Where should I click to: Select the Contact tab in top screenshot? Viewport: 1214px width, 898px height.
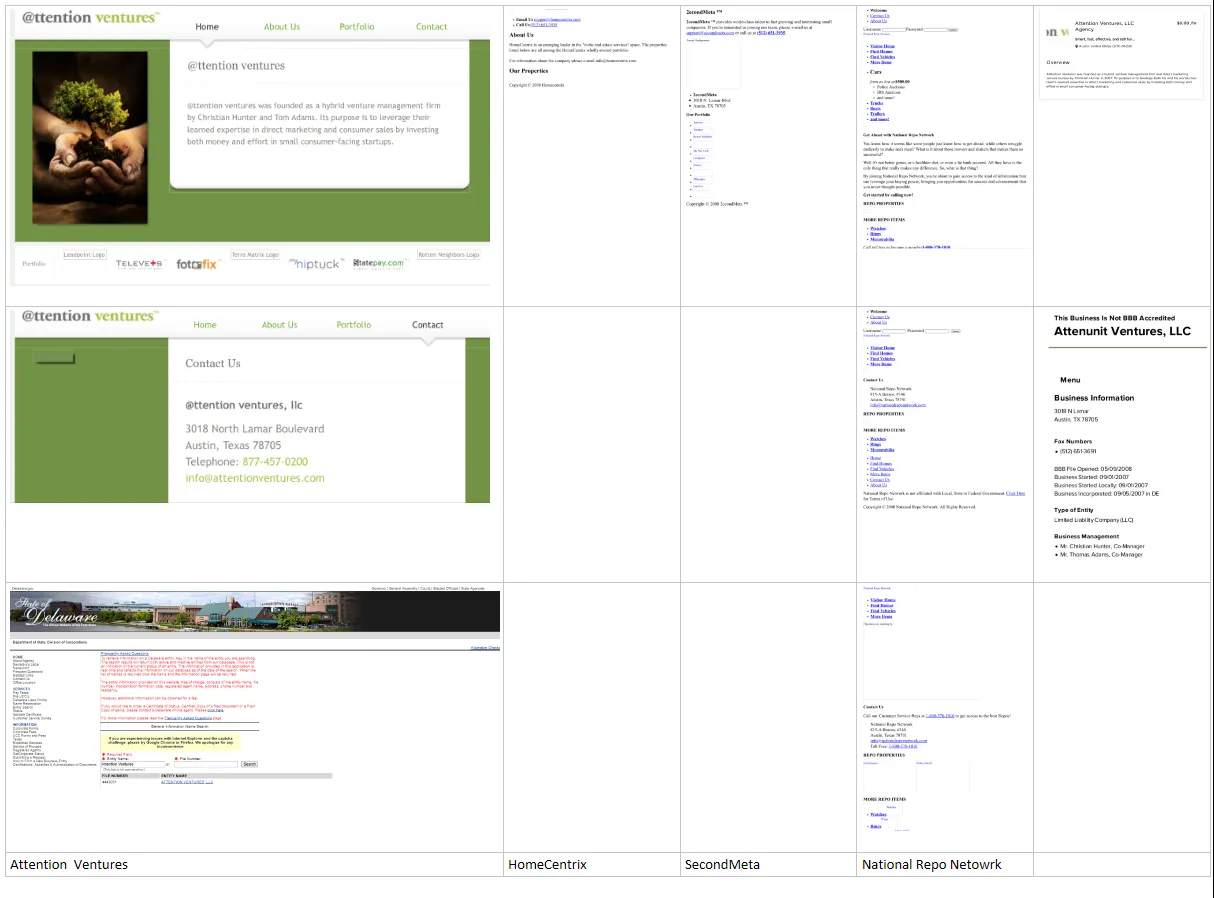432,27
